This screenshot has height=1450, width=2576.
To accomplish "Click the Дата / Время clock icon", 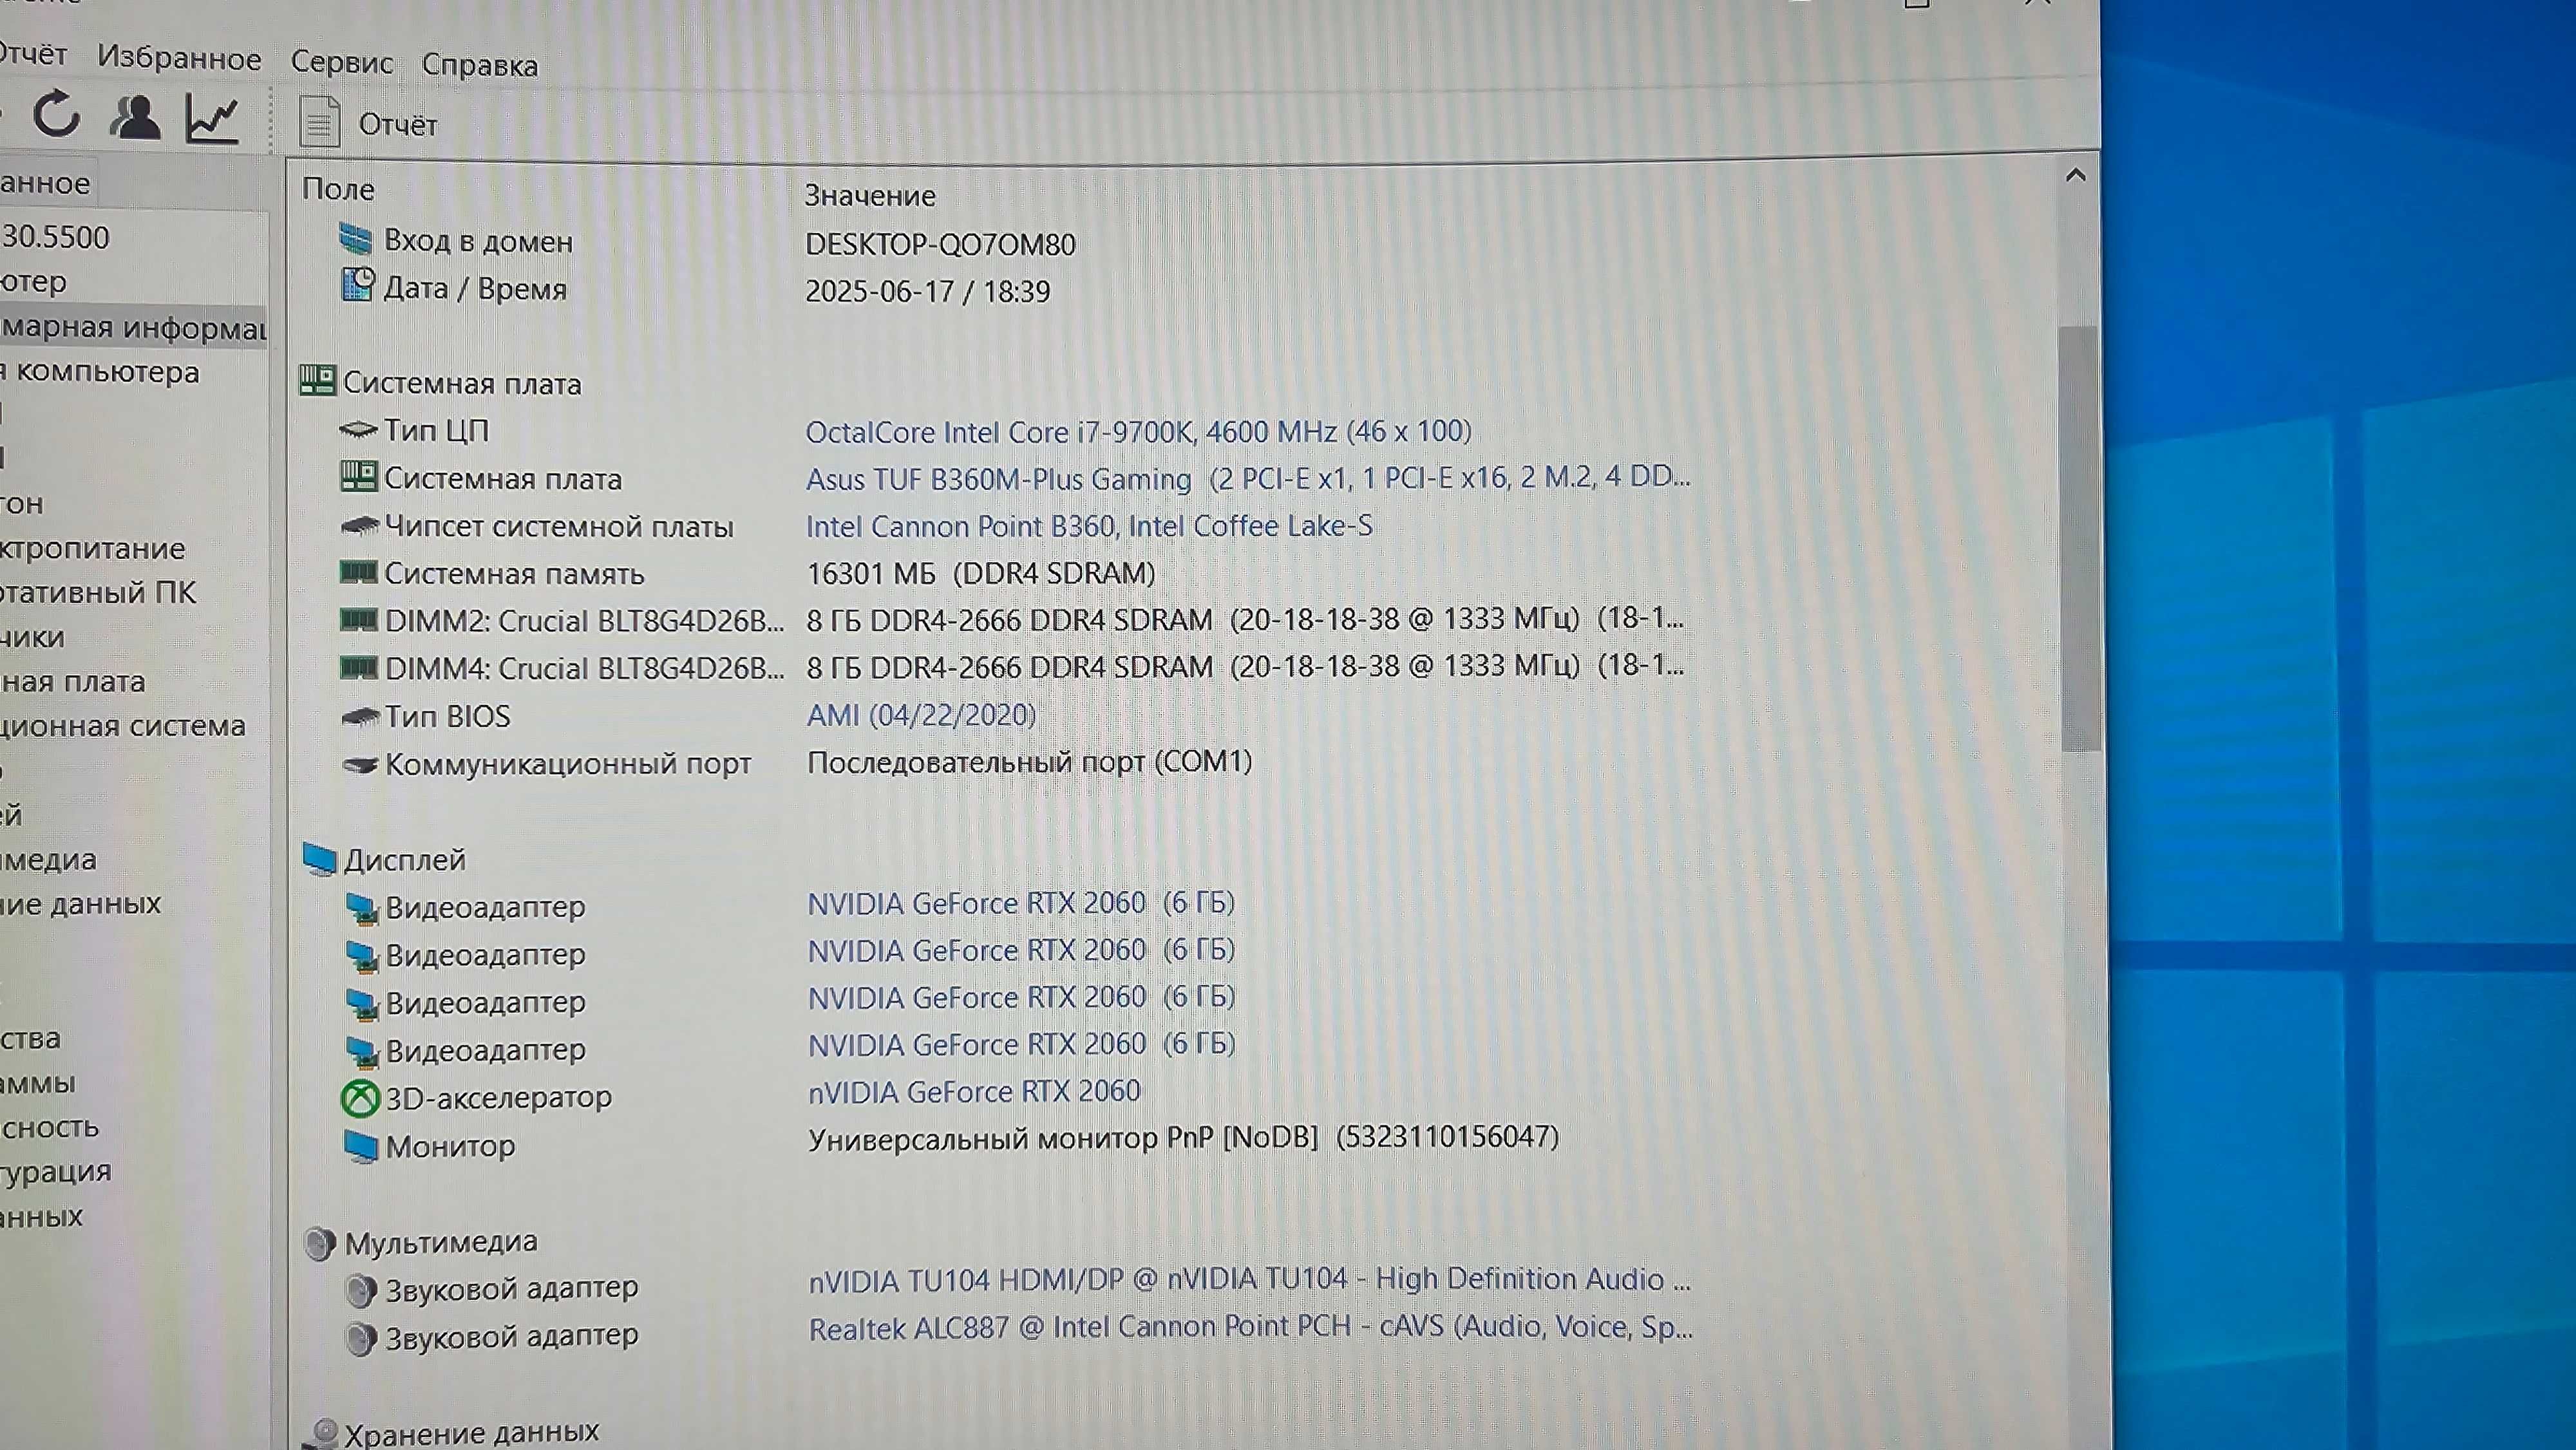I will point(358,285).
